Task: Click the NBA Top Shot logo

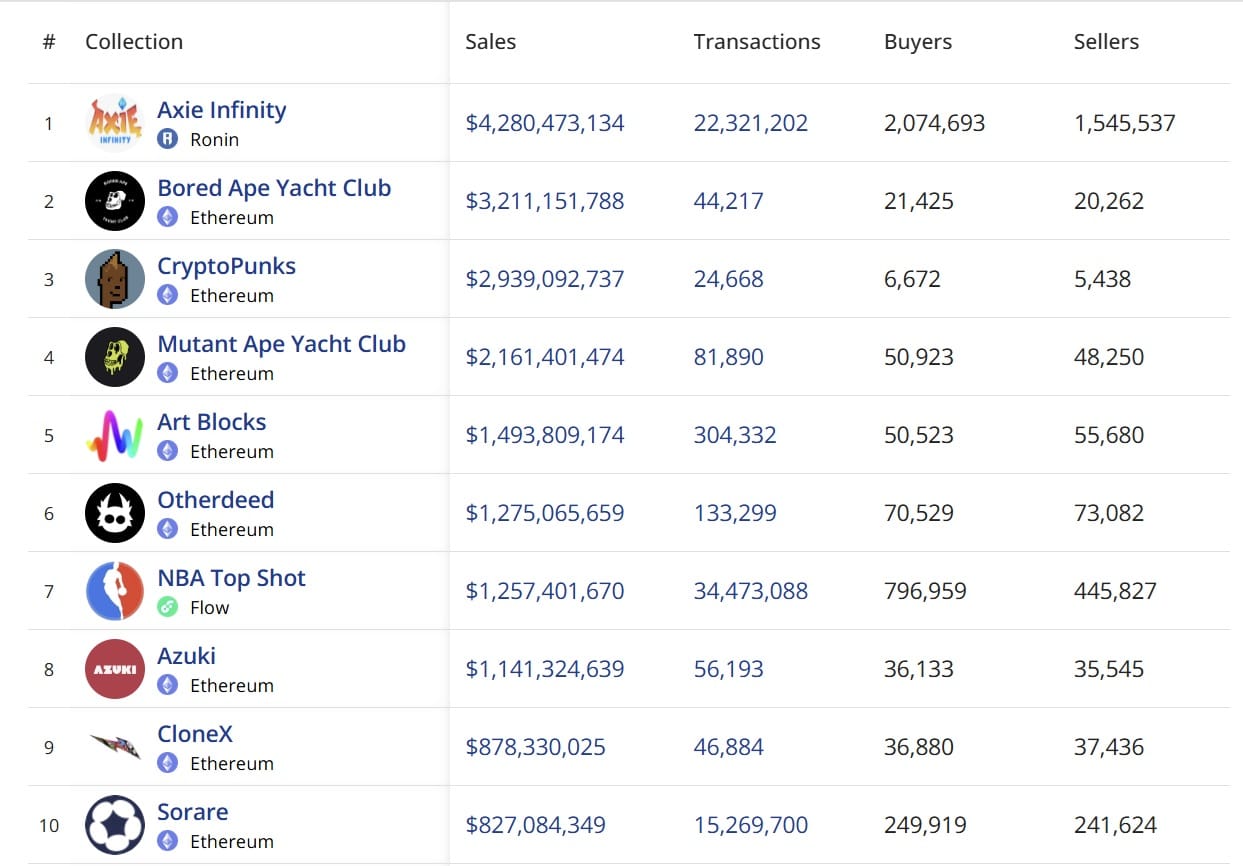Action: coord(115,591)
